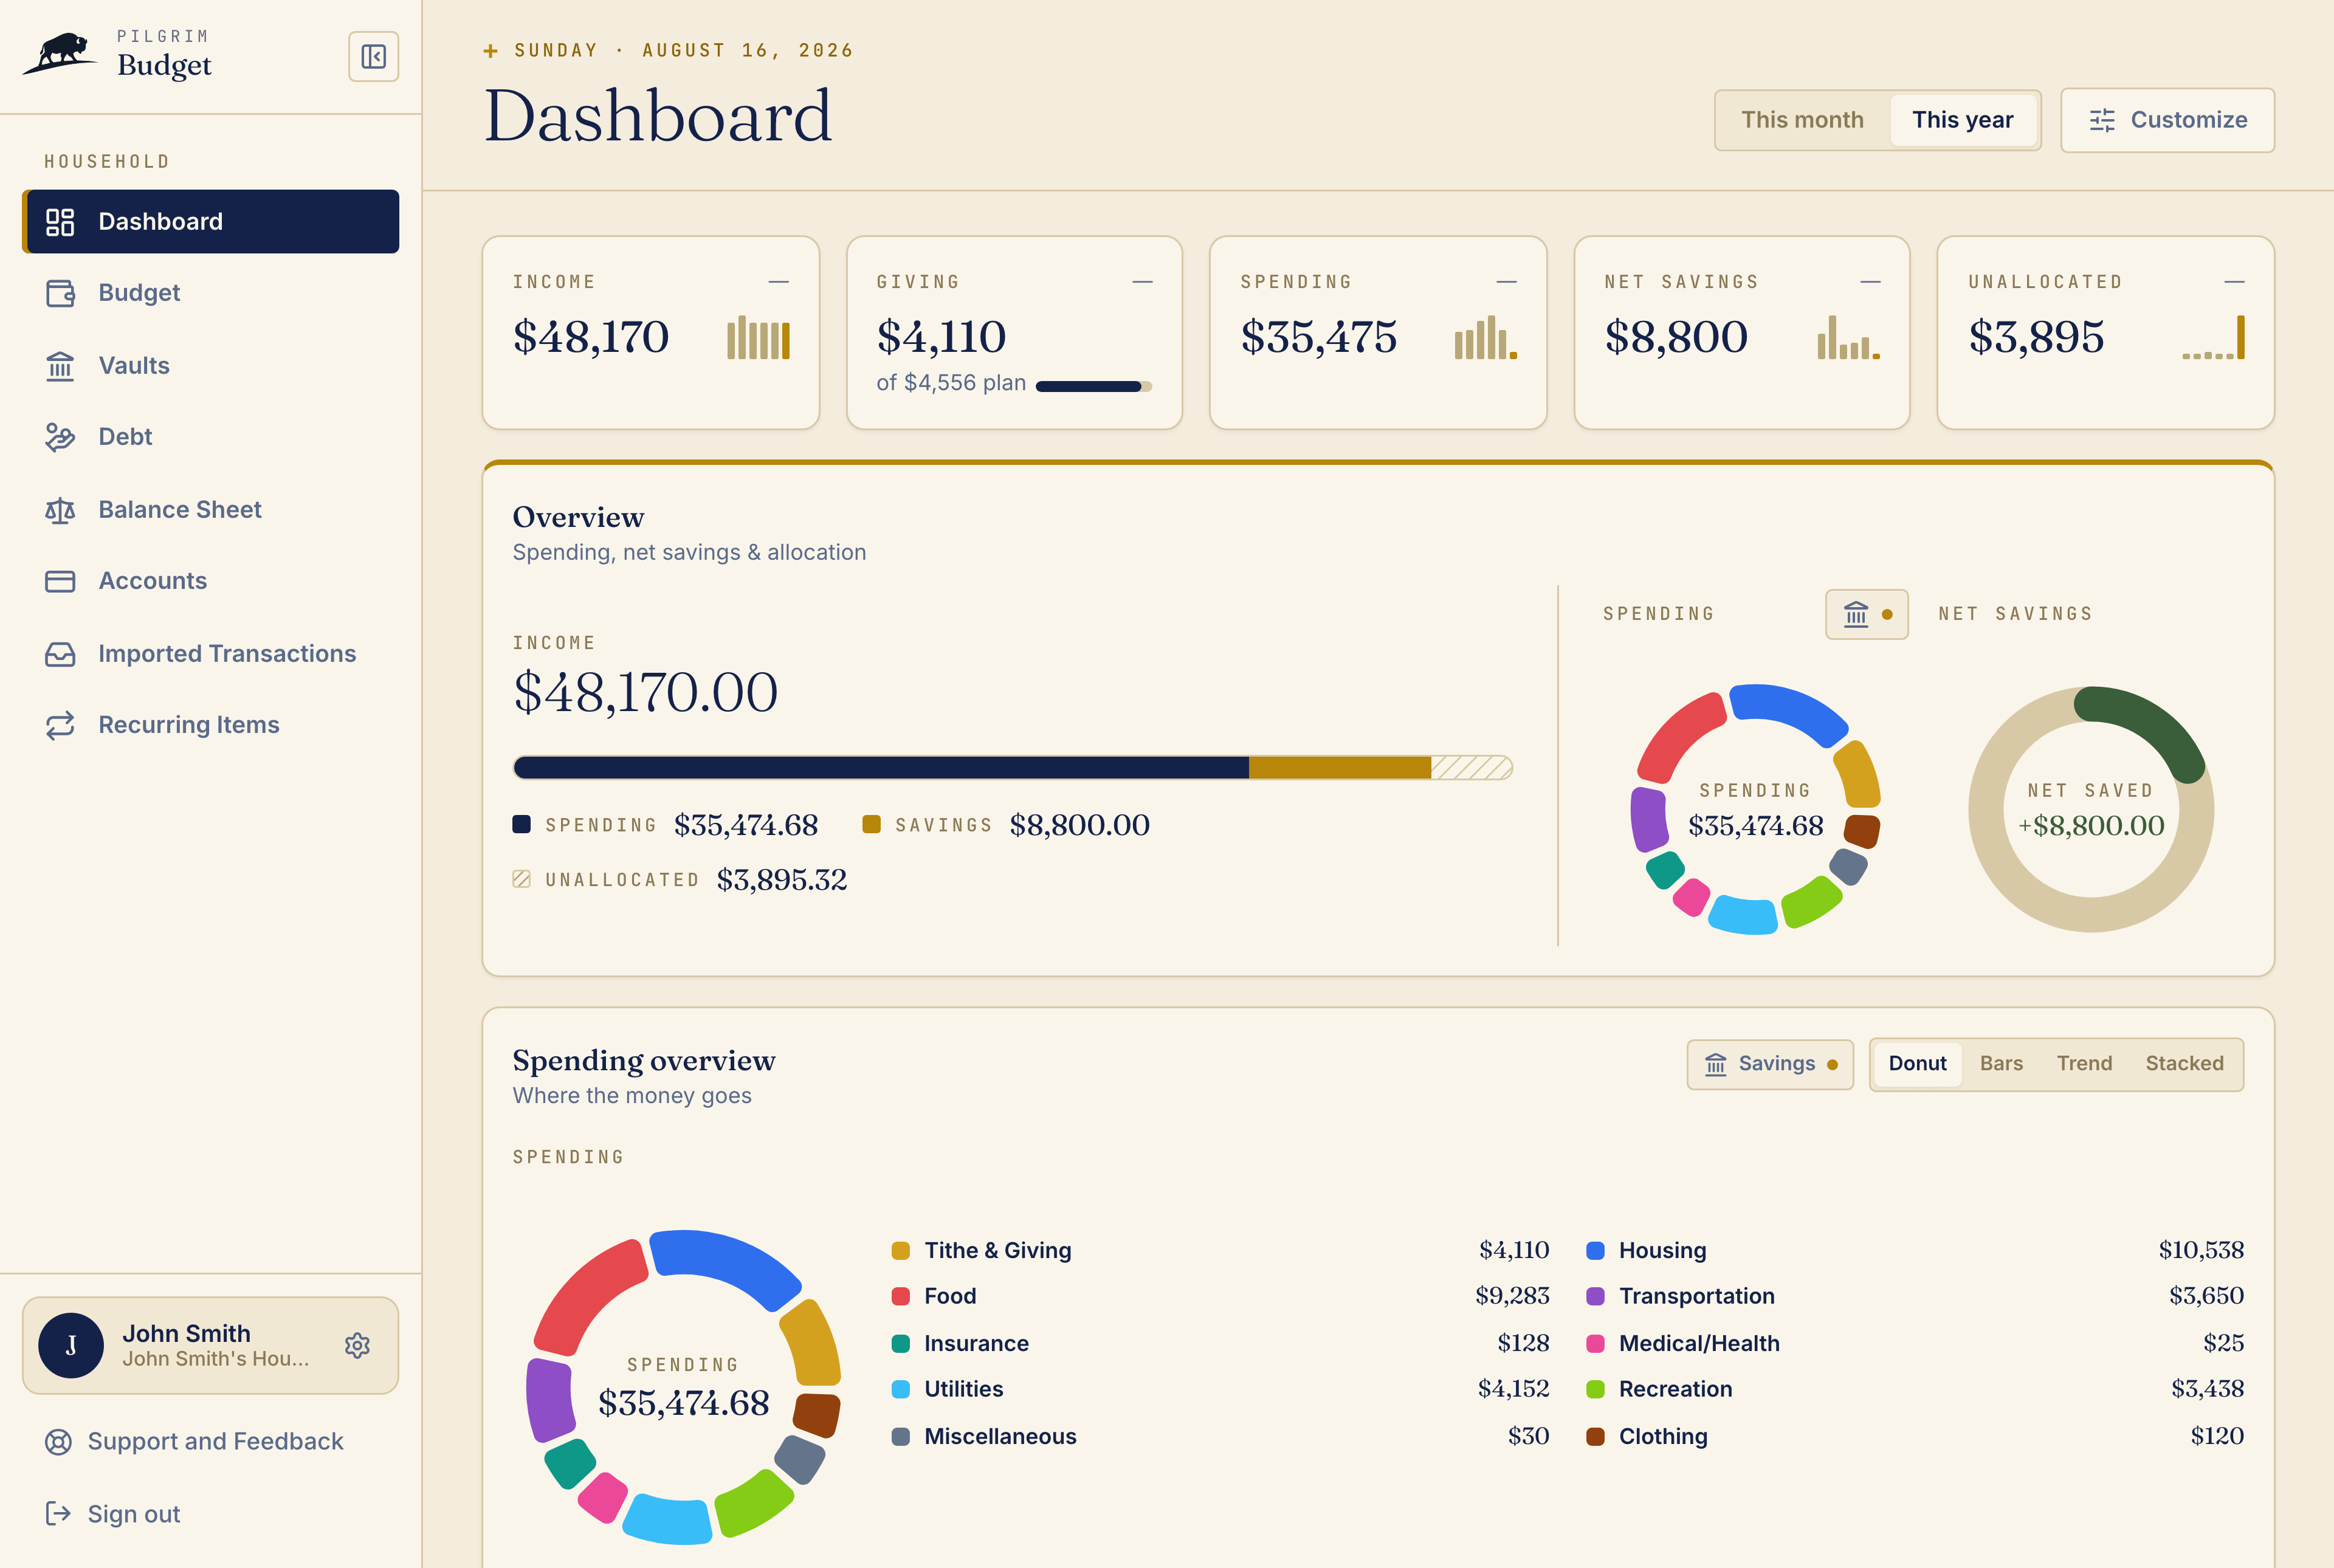Click the Pilgrim Budget bison logo
This screenshot has width=2334, height=1568.
[59, 53]
